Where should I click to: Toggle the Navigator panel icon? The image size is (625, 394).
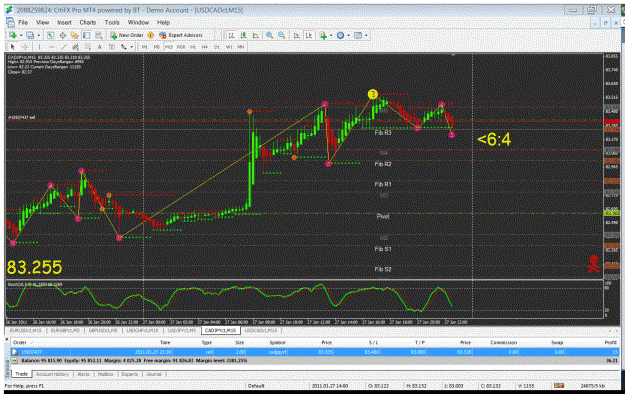(74, 35)
